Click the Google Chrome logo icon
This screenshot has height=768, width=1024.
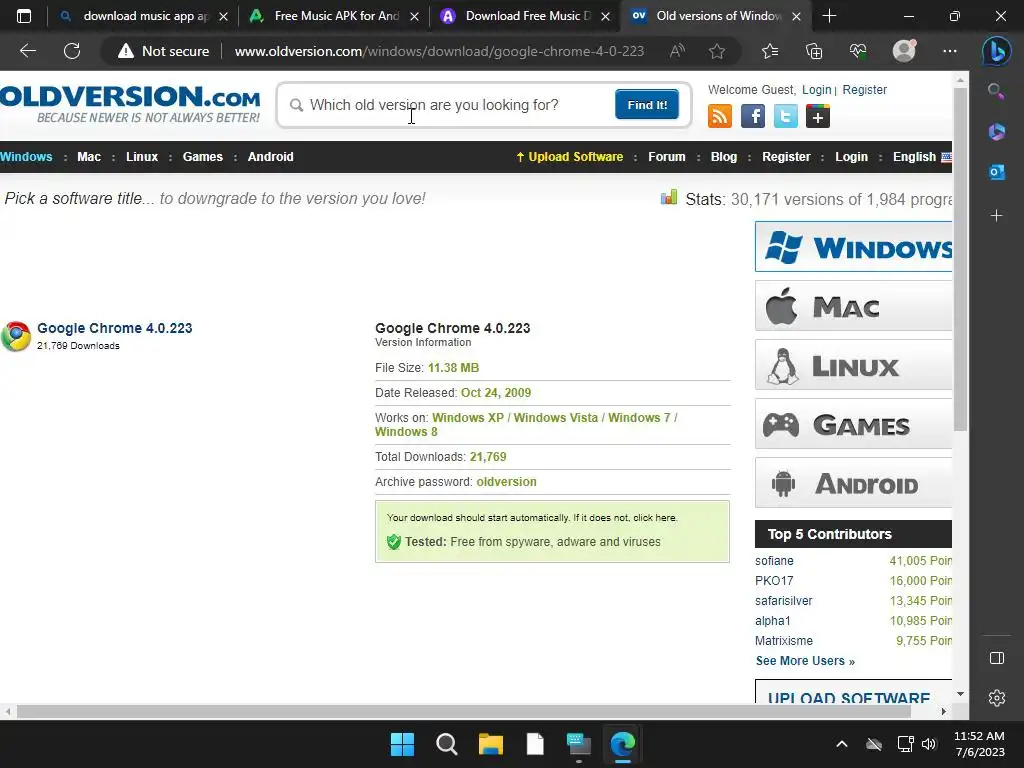(x=16, y=336)
